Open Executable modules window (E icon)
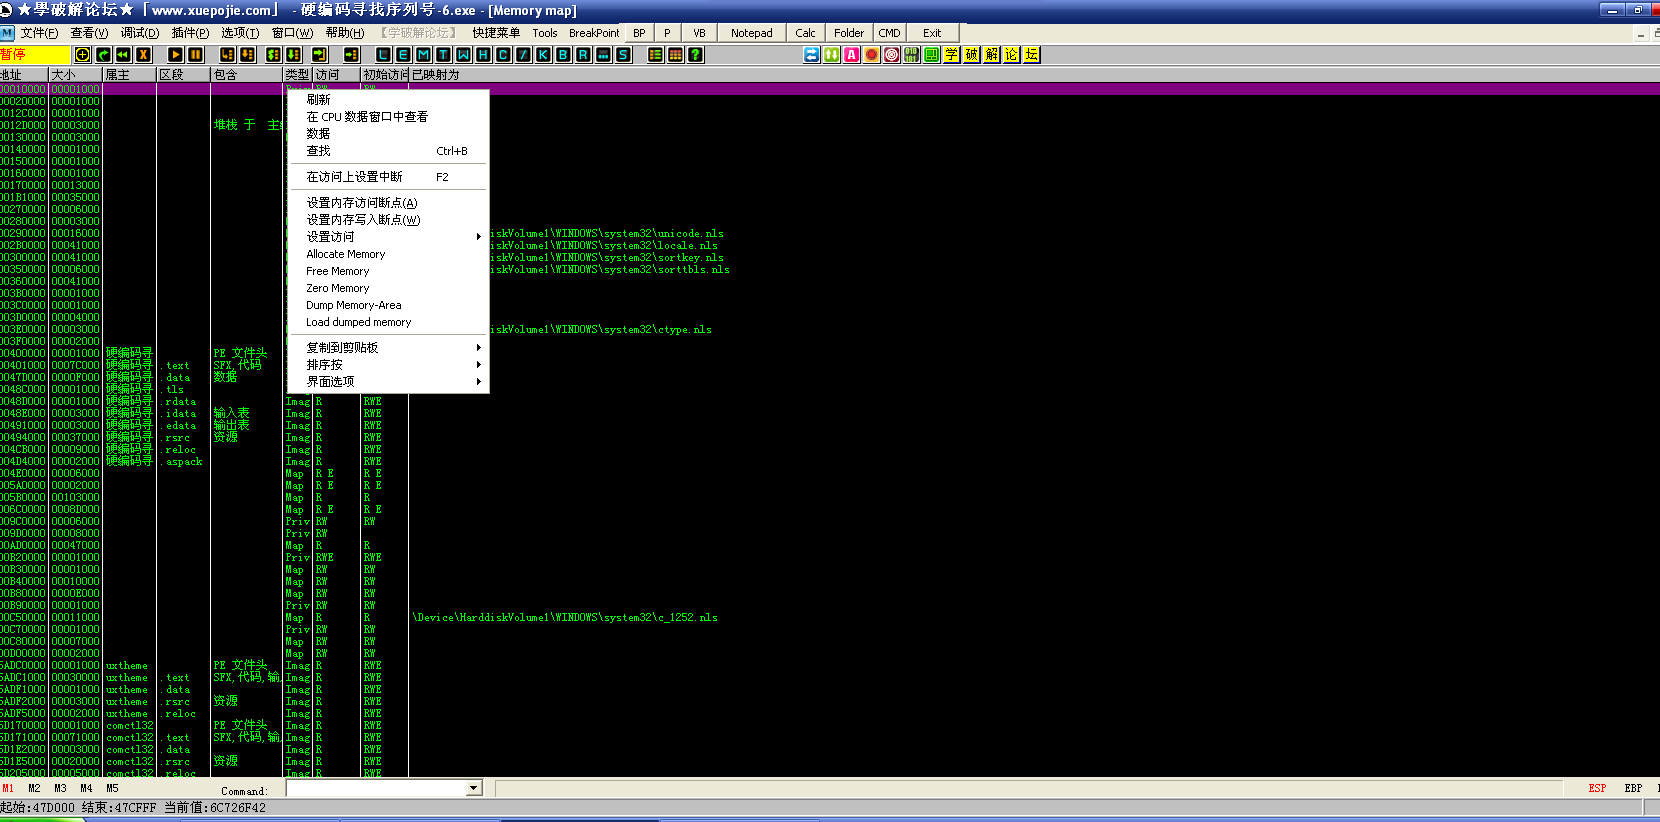The image size is (1660, 822). pyautogui.click(x=403, y=55)
